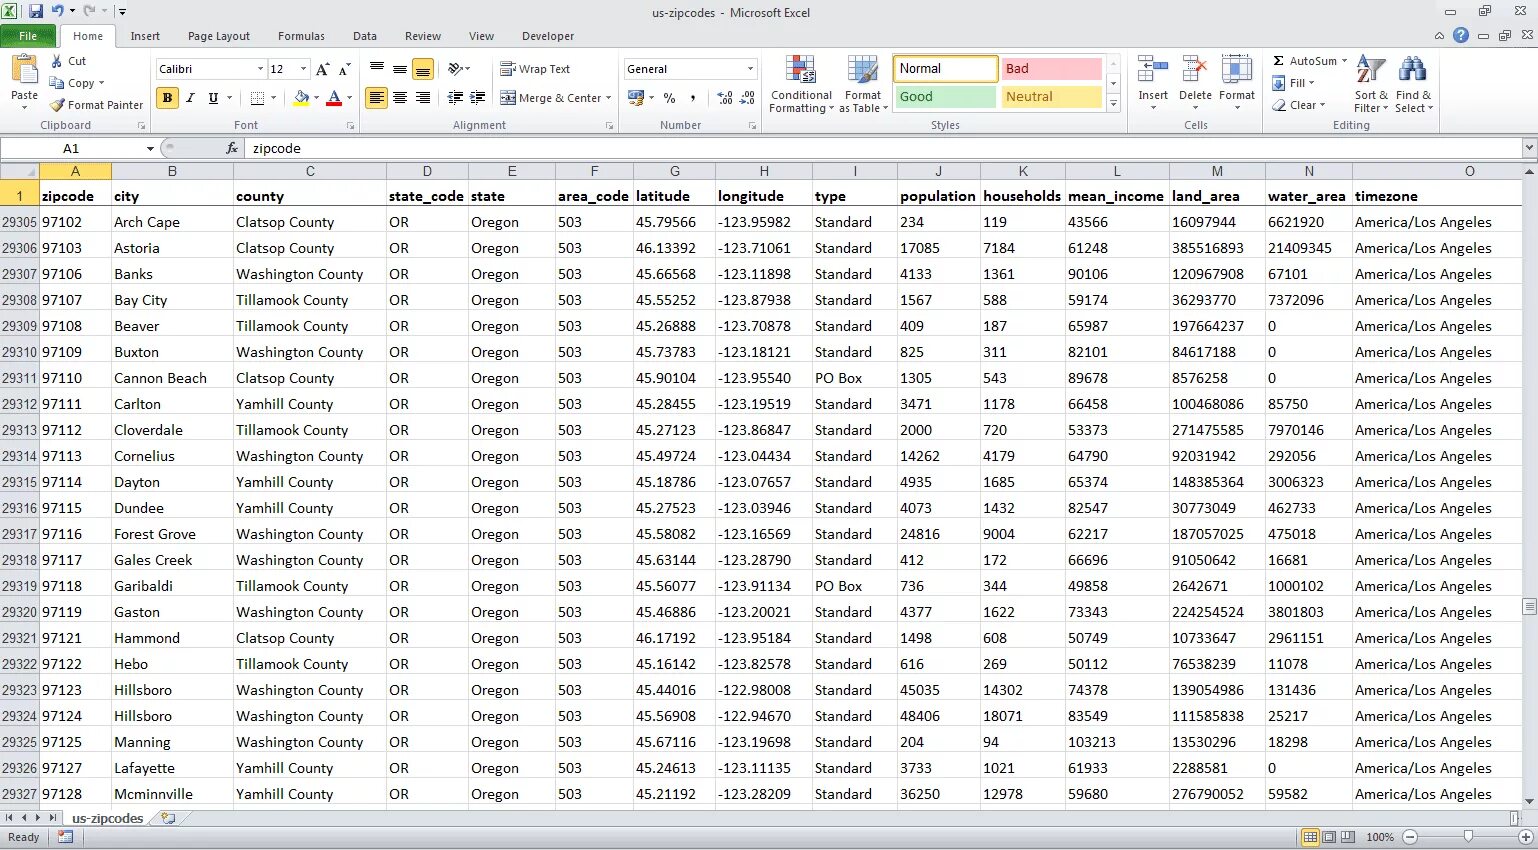Toggle Bold formatting

coord(167,98)
